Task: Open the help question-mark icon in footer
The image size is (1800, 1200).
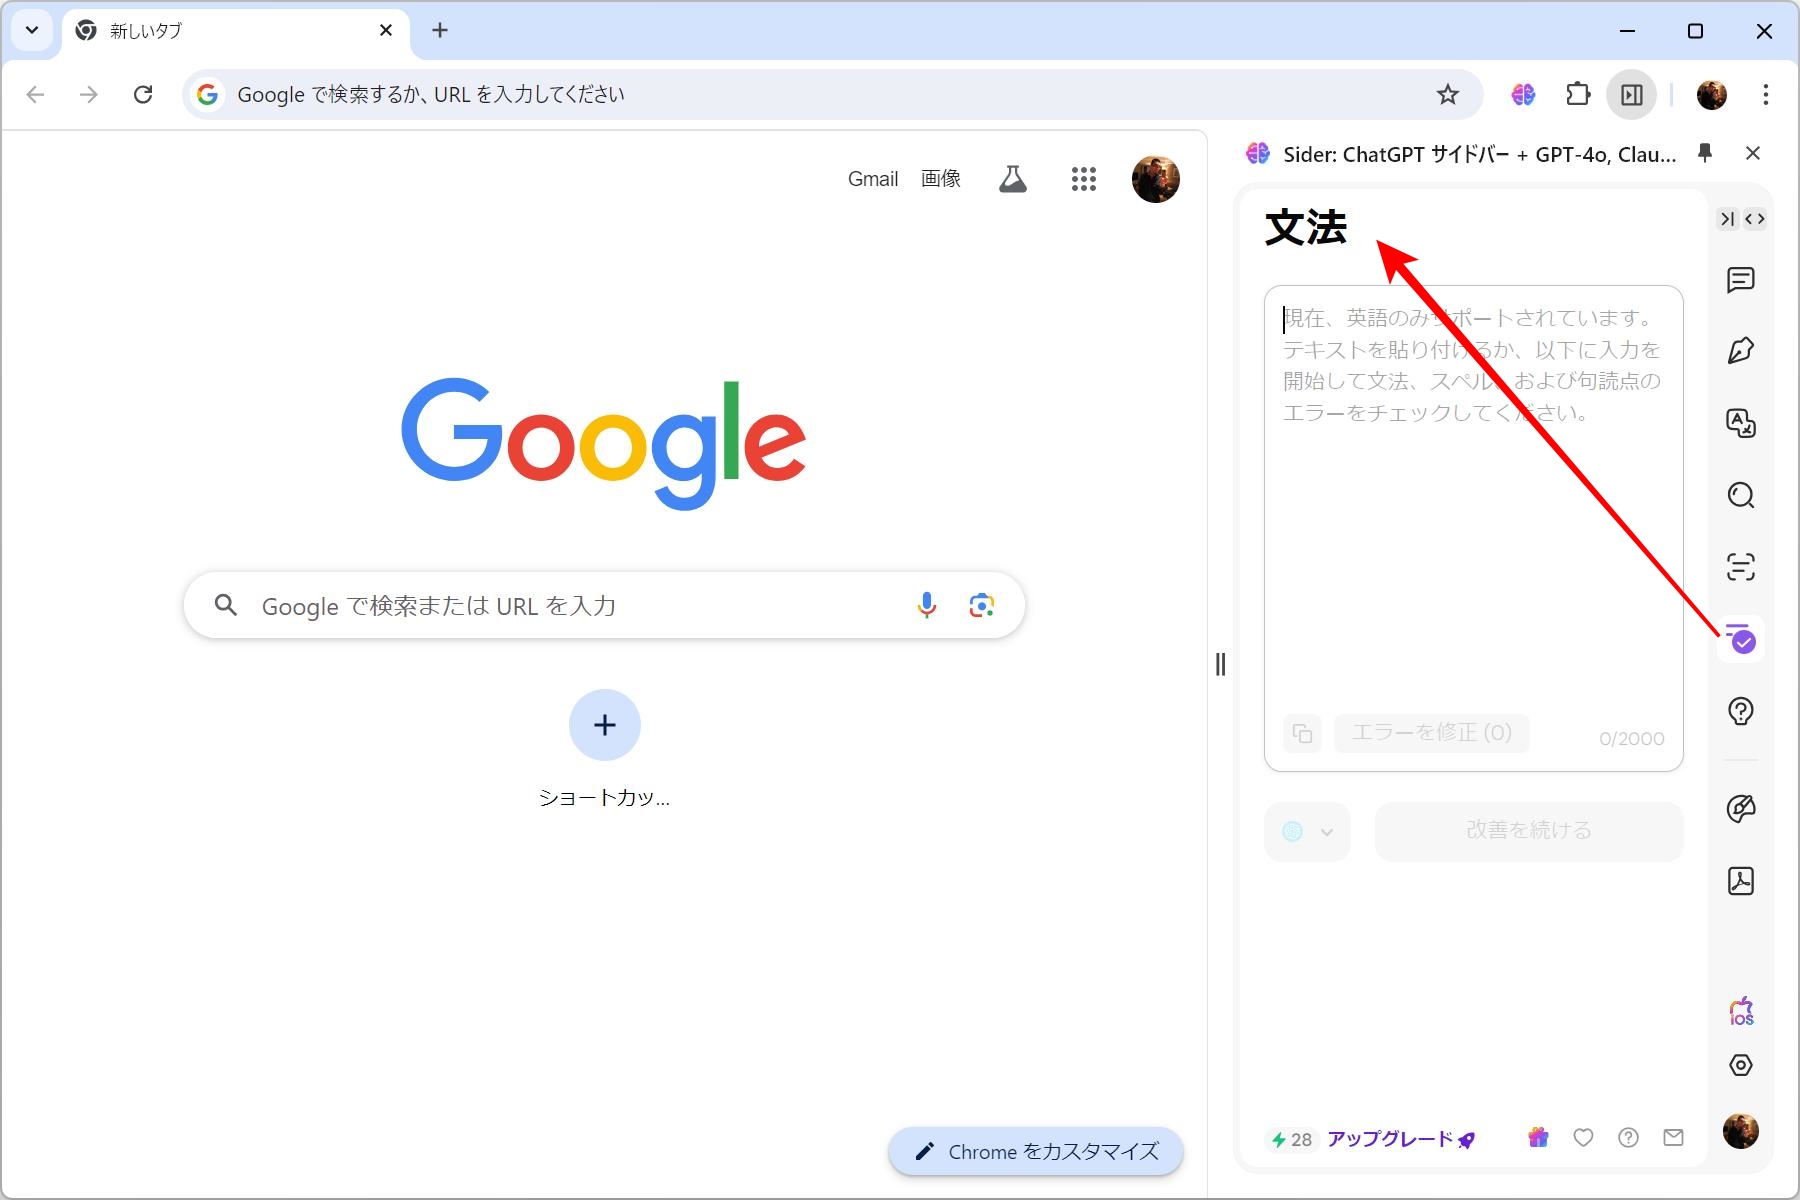Action: 1628,1137
